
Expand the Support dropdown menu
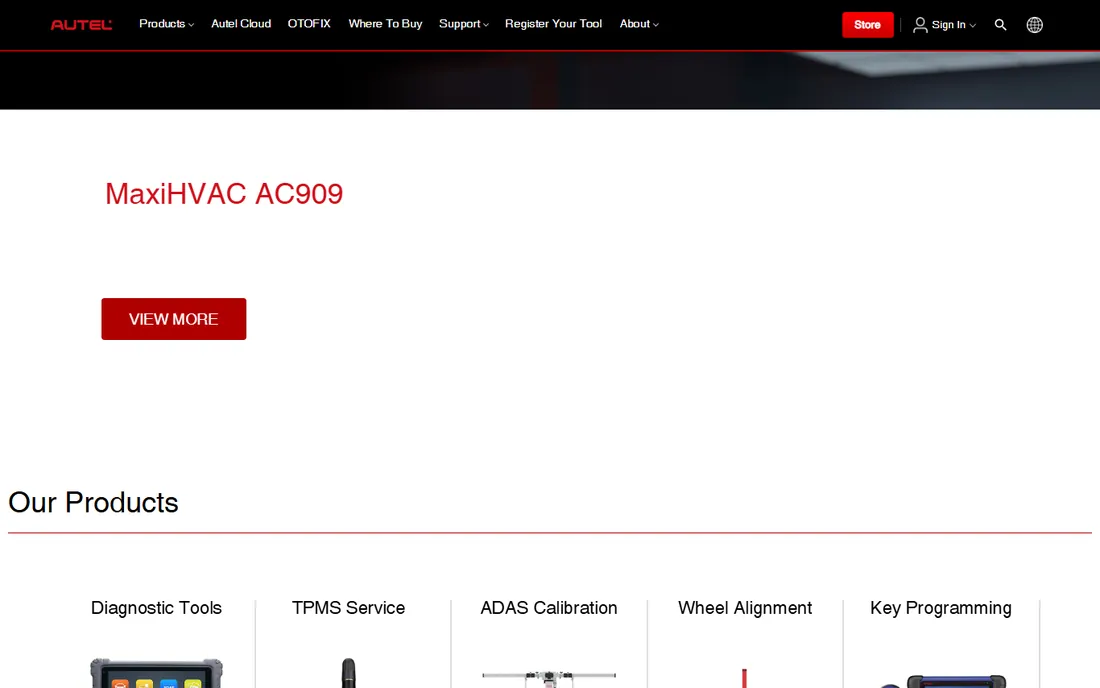(x=463, y=24)
